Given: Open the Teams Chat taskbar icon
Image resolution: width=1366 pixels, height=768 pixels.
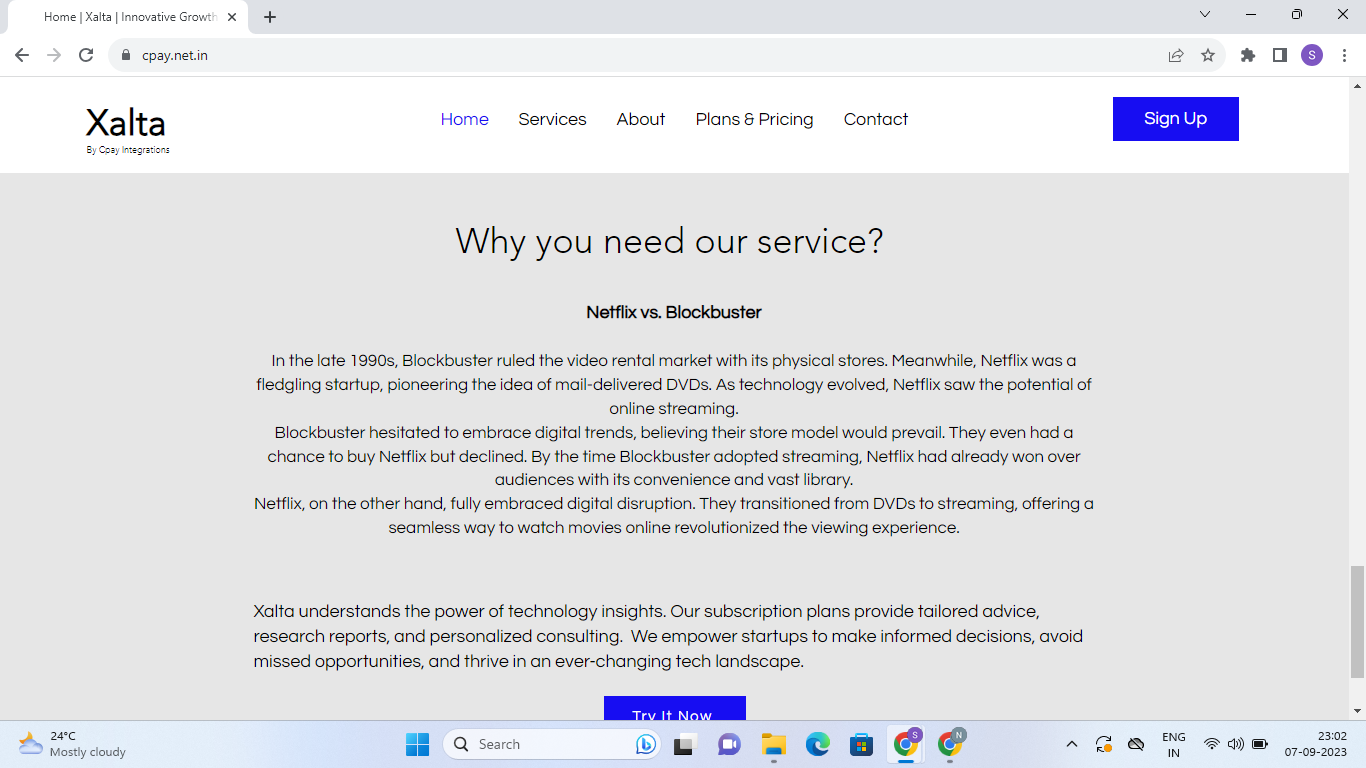Looking at the screenshot, I should [729, 744].
